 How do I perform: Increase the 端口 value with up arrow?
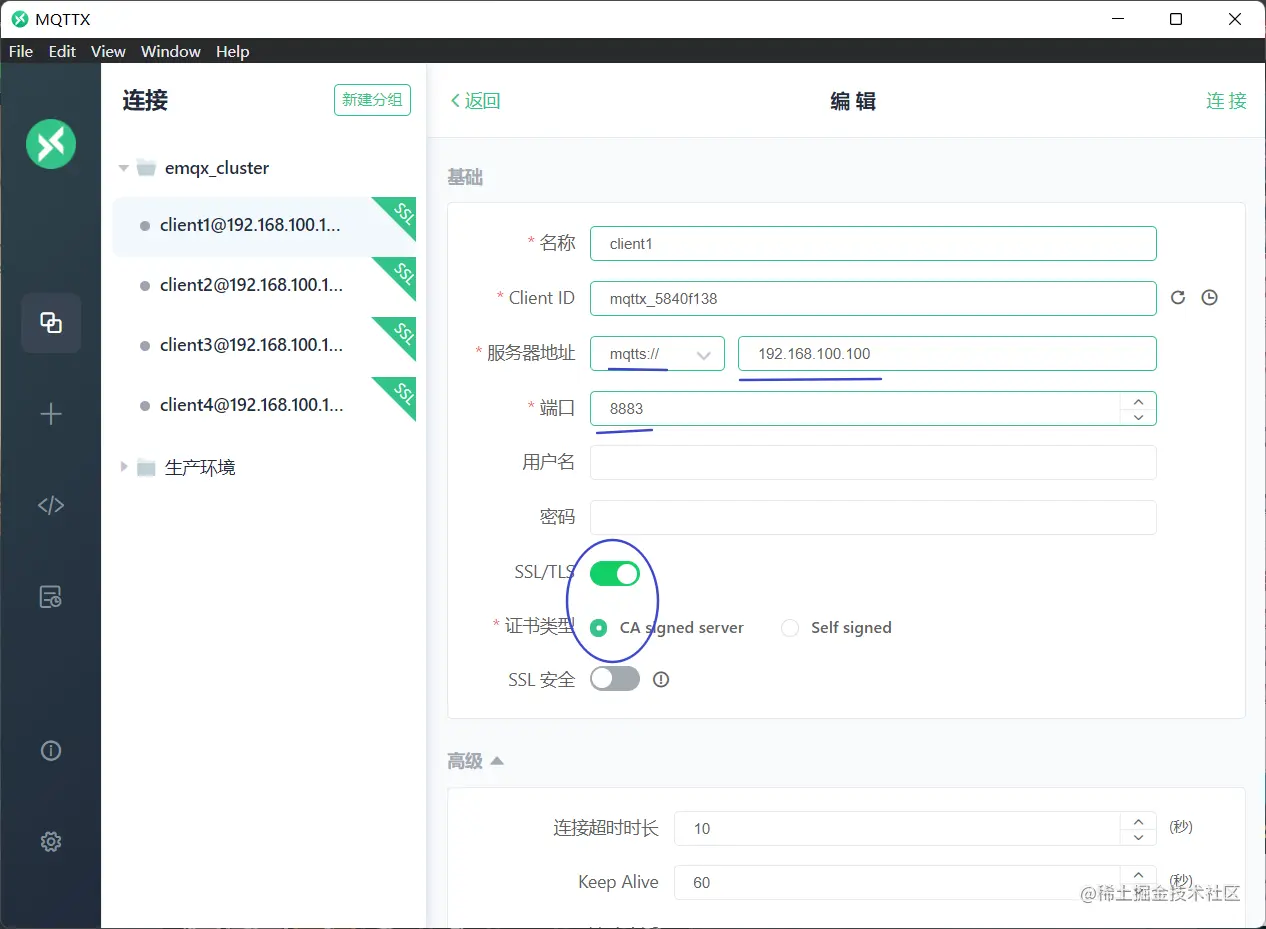[x=1138, y=400]
